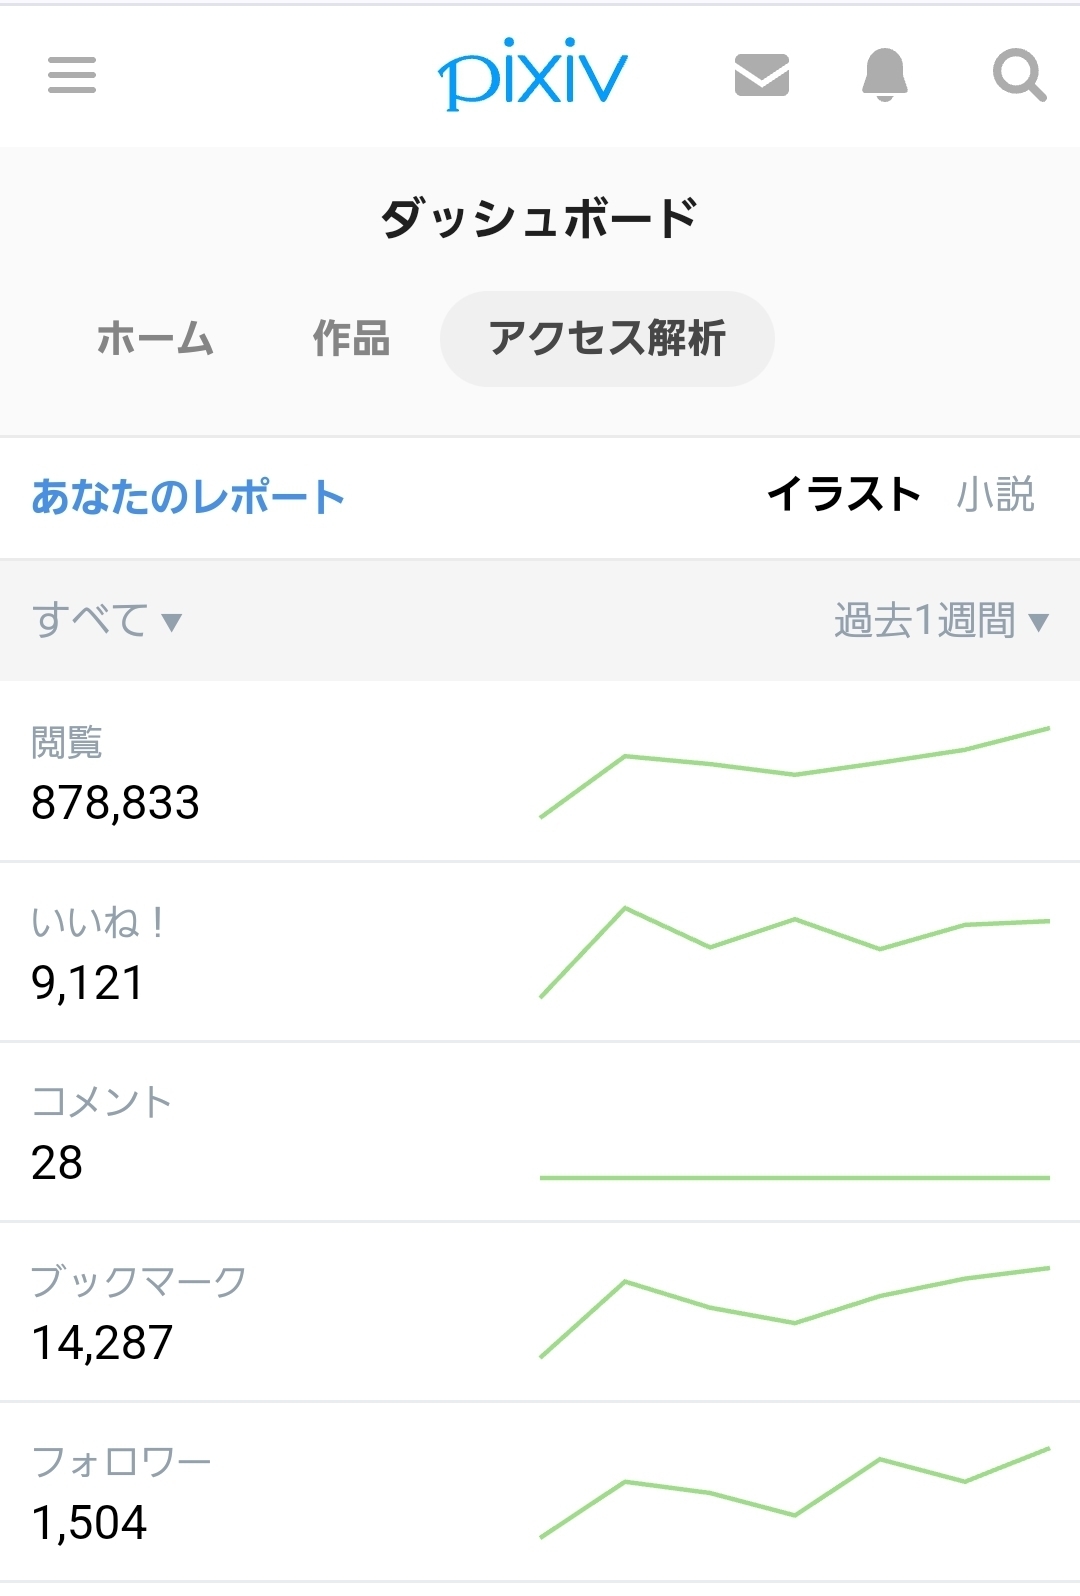Open 過去1週間 period dropdown

(x=941, y=621)
